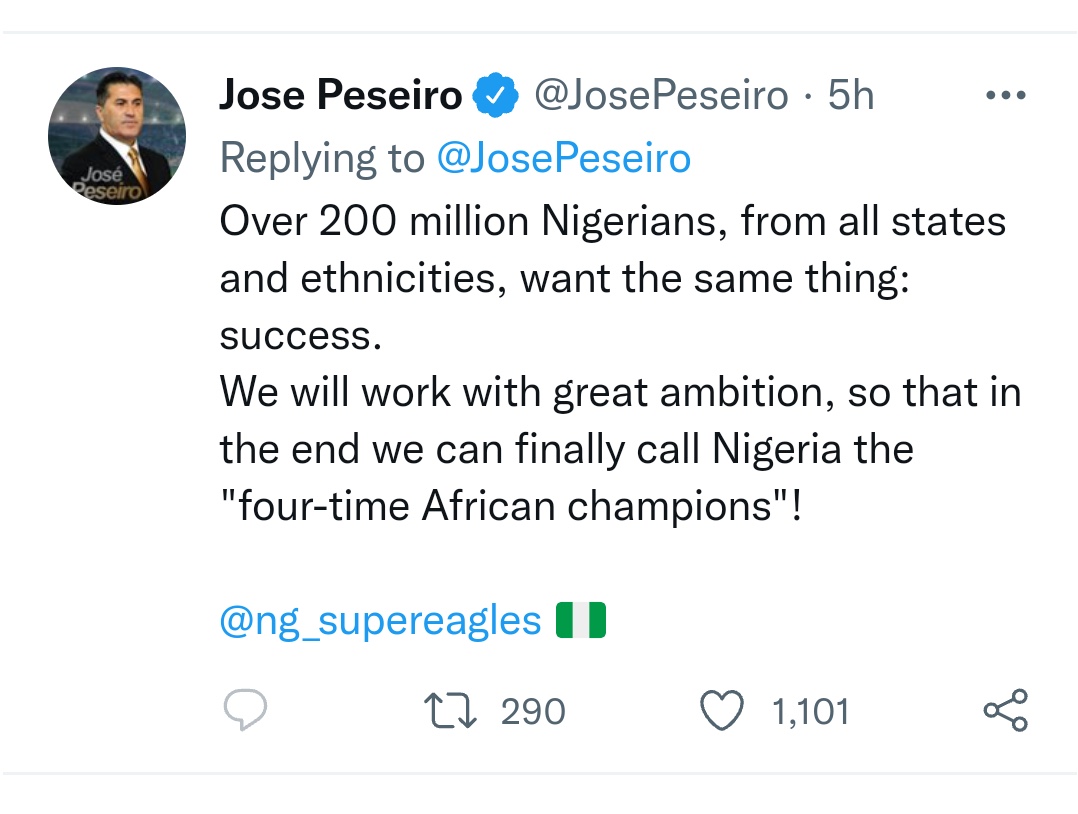Open the @ng_supereagles mention
1078x814 pixels.
click(x=380, y=621)
